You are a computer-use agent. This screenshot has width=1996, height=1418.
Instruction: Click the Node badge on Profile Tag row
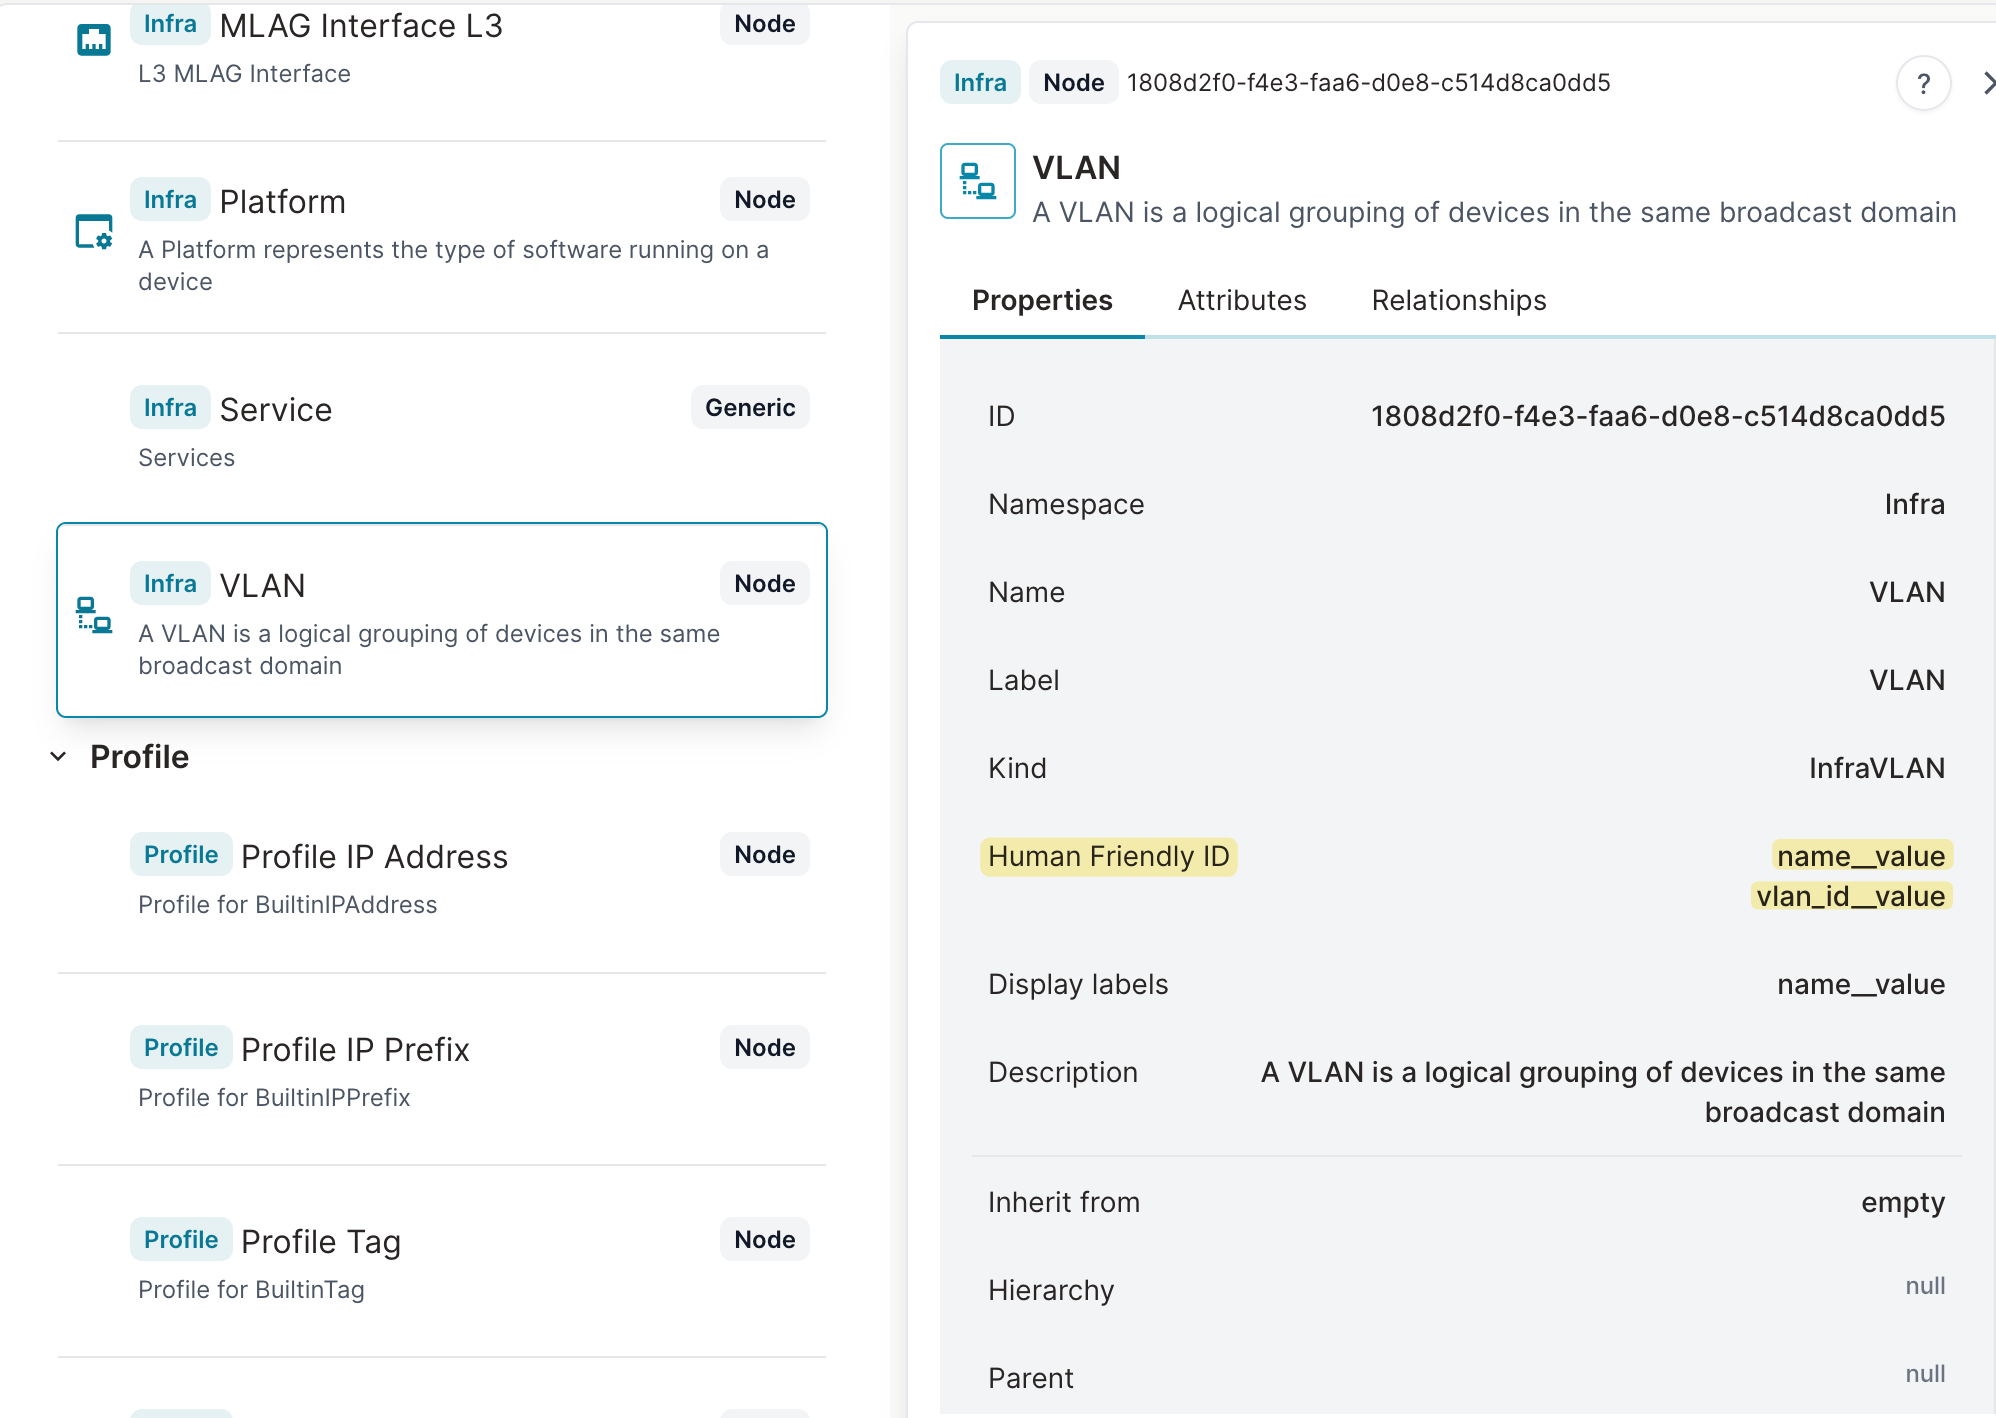pos(765,1239)
